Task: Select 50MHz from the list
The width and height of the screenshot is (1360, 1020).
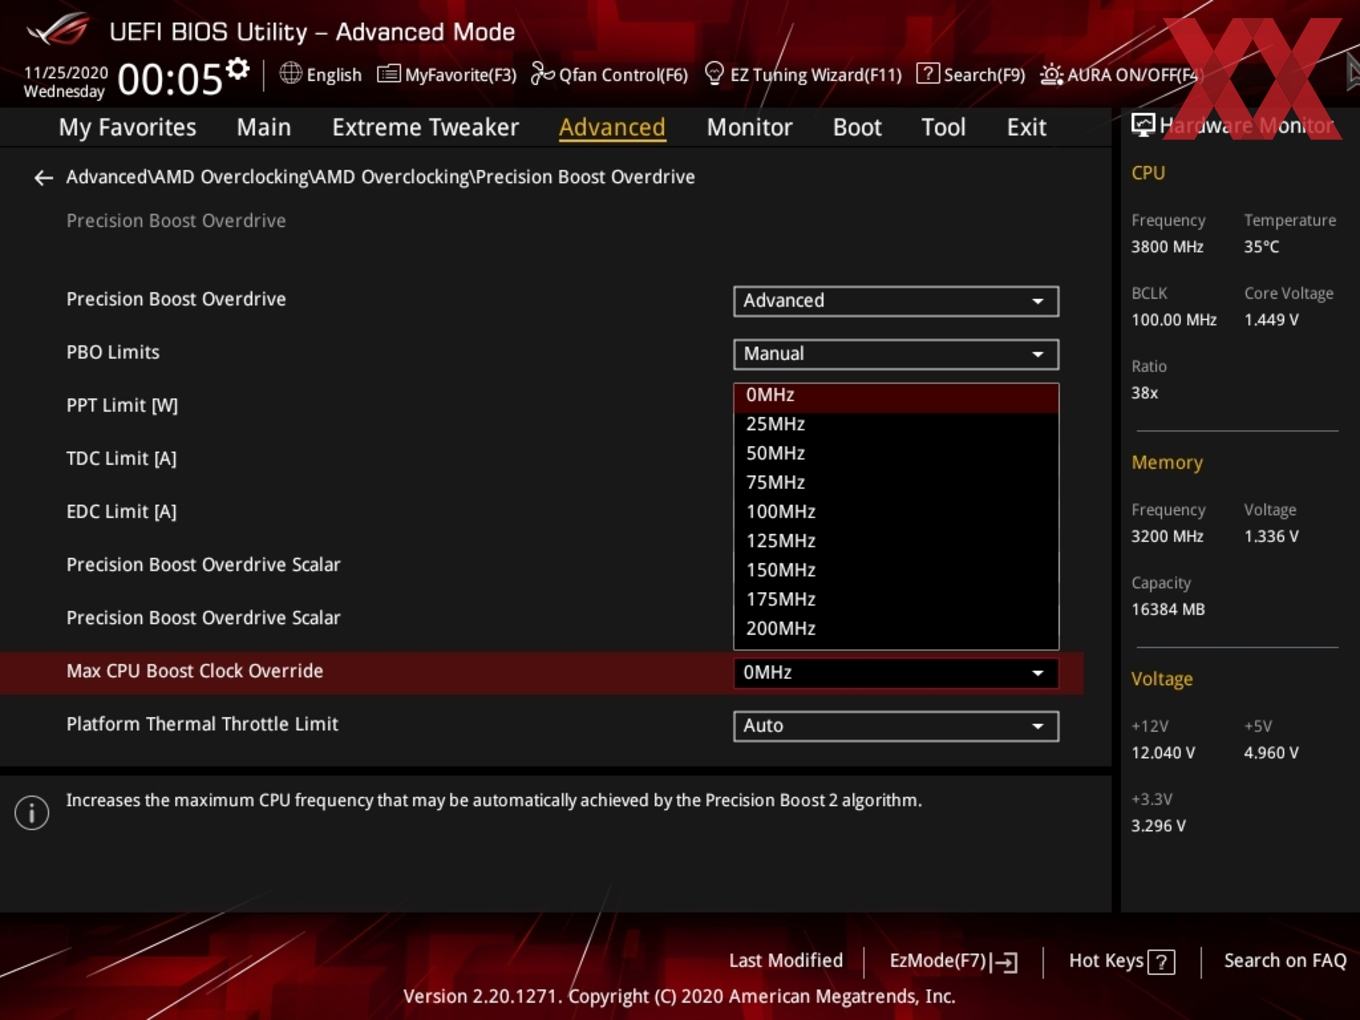Action: (x=896, y=453)
